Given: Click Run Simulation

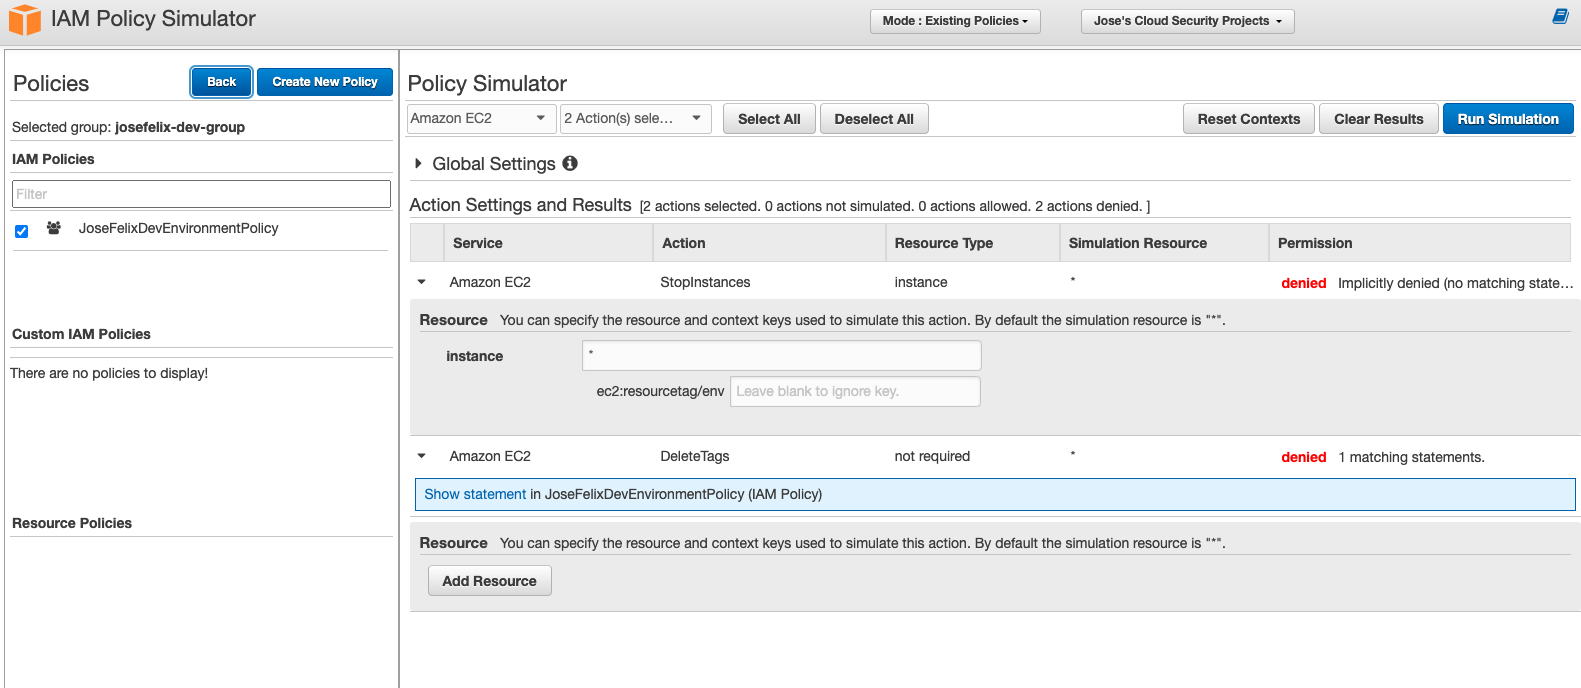Looking at the screenshot, I should 1508,119.
